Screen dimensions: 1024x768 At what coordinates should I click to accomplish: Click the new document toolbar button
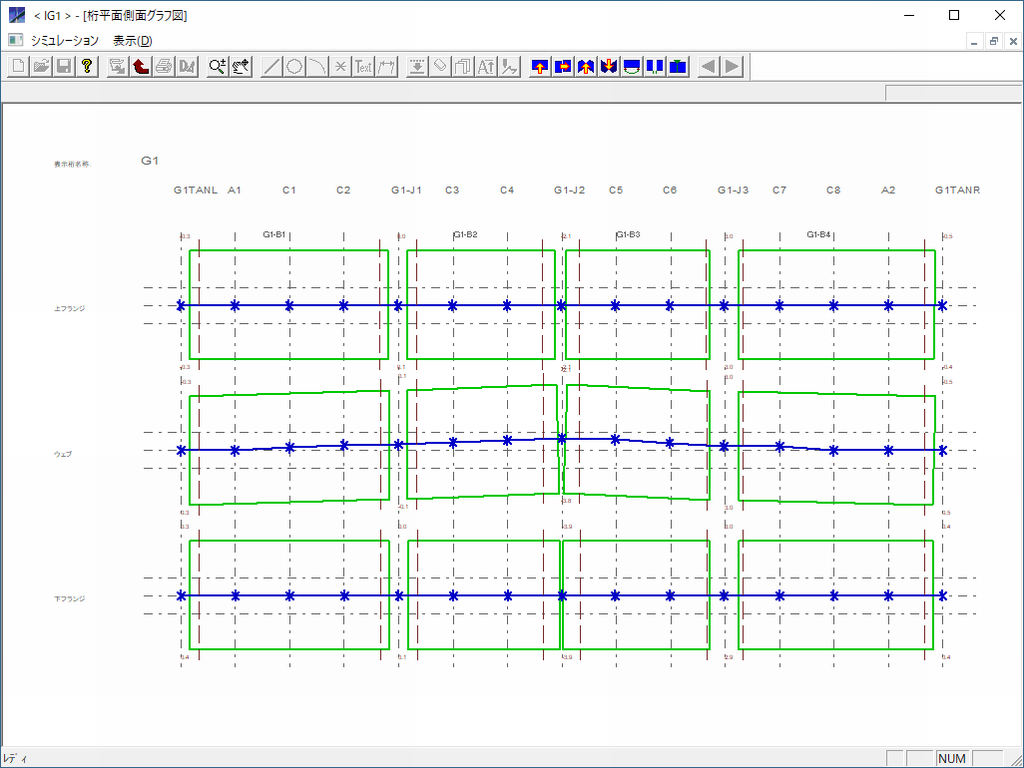[18, 67]
